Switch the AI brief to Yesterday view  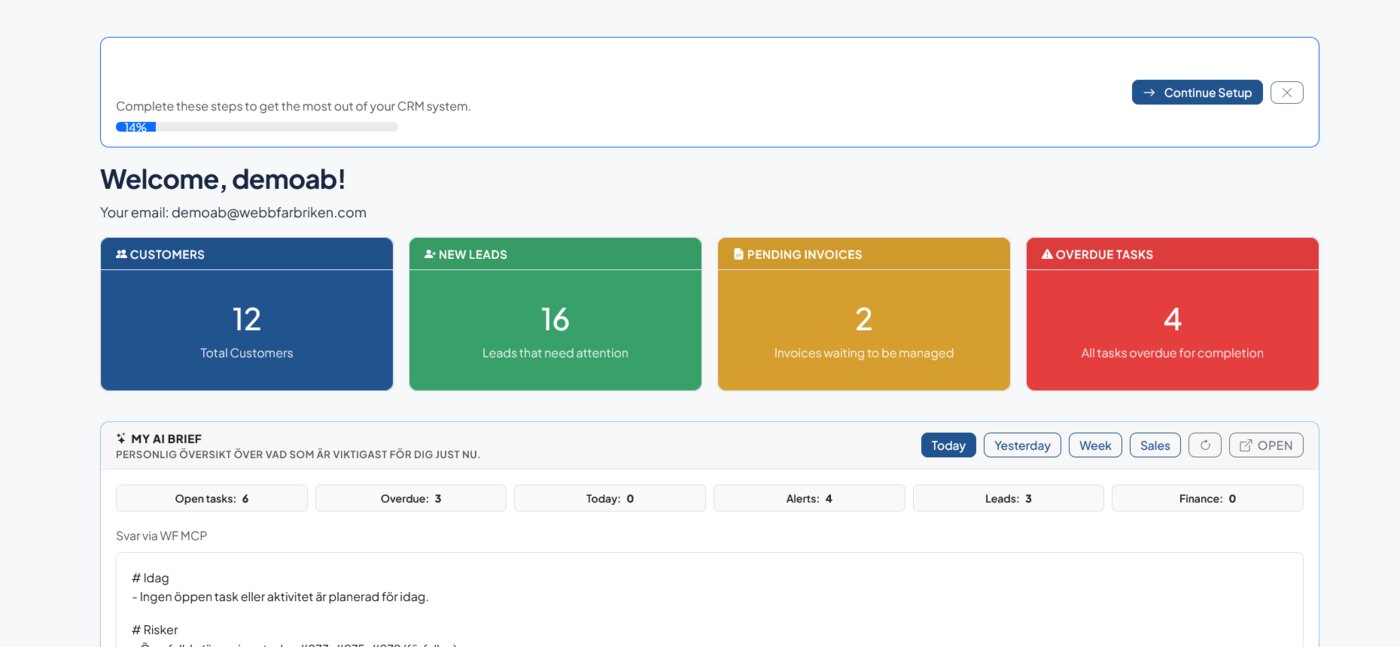click(1021, 445)
